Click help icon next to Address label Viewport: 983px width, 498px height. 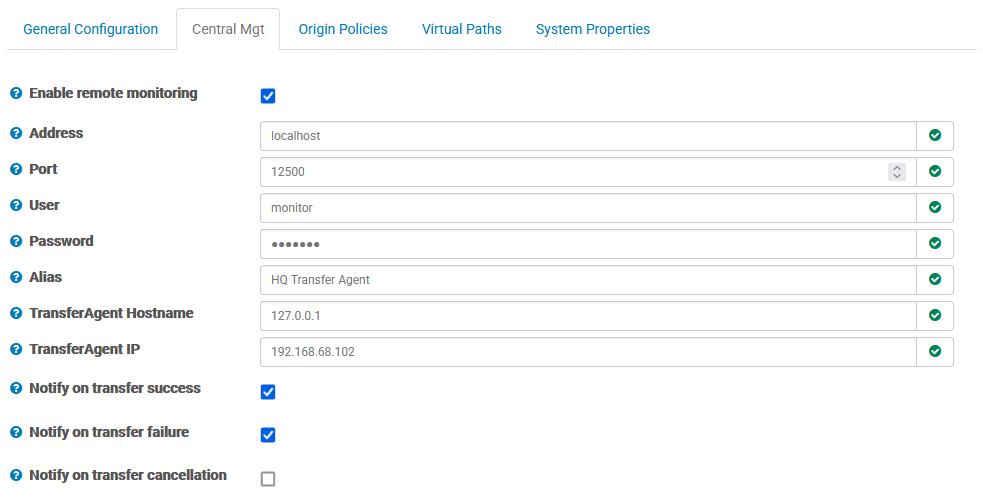(16, 134)
